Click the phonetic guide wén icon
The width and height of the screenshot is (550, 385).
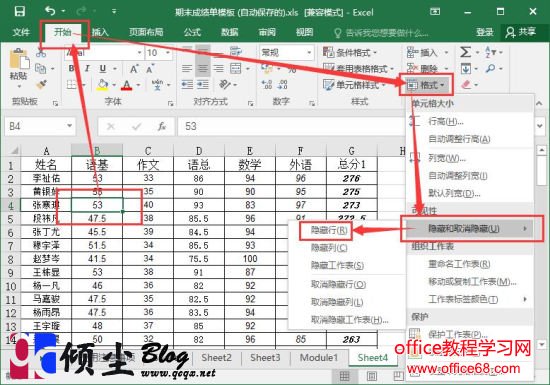tap(157, 85)
